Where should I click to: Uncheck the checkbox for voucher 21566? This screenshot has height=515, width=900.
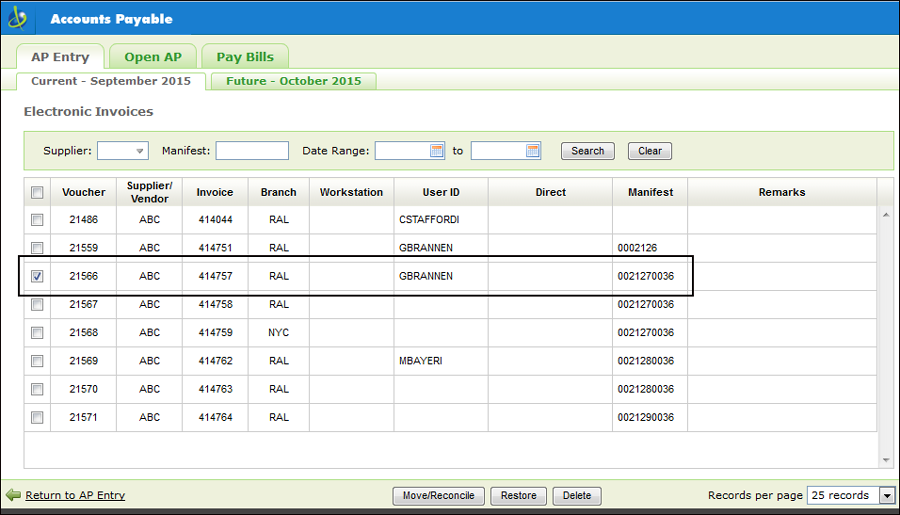[37, 276]
